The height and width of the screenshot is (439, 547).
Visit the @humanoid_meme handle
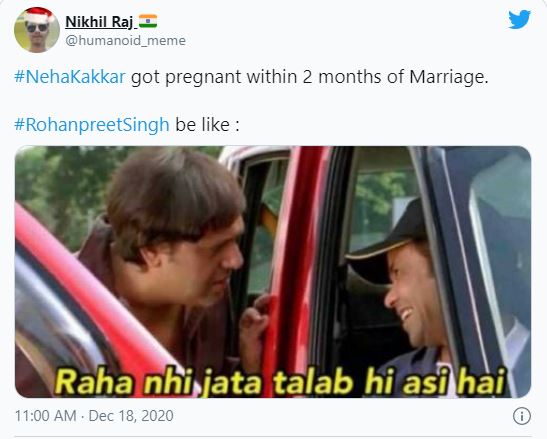point(126,40)
